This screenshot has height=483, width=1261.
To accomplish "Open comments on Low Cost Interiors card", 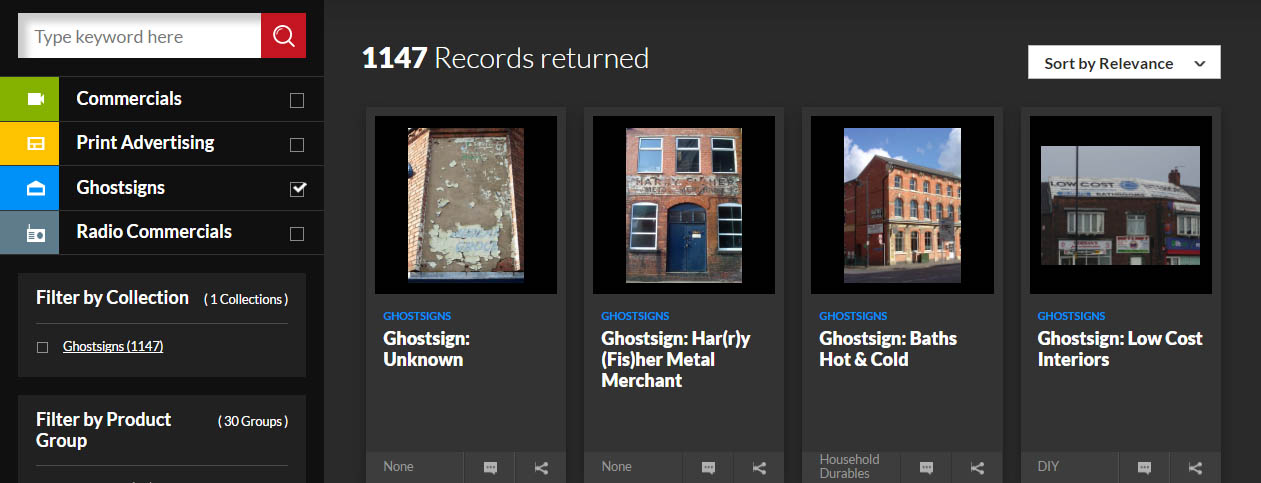I will click(1144, 467).
